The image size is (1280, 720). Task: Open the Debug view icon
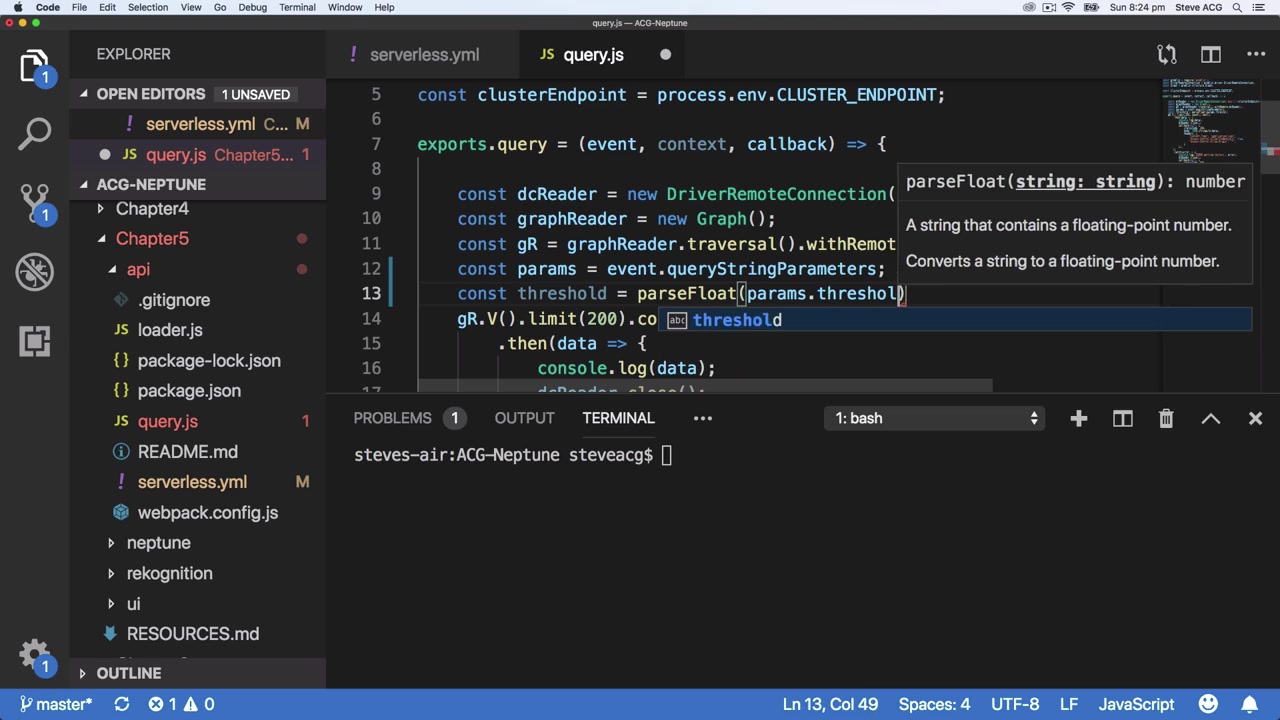(x=35, y=271)
